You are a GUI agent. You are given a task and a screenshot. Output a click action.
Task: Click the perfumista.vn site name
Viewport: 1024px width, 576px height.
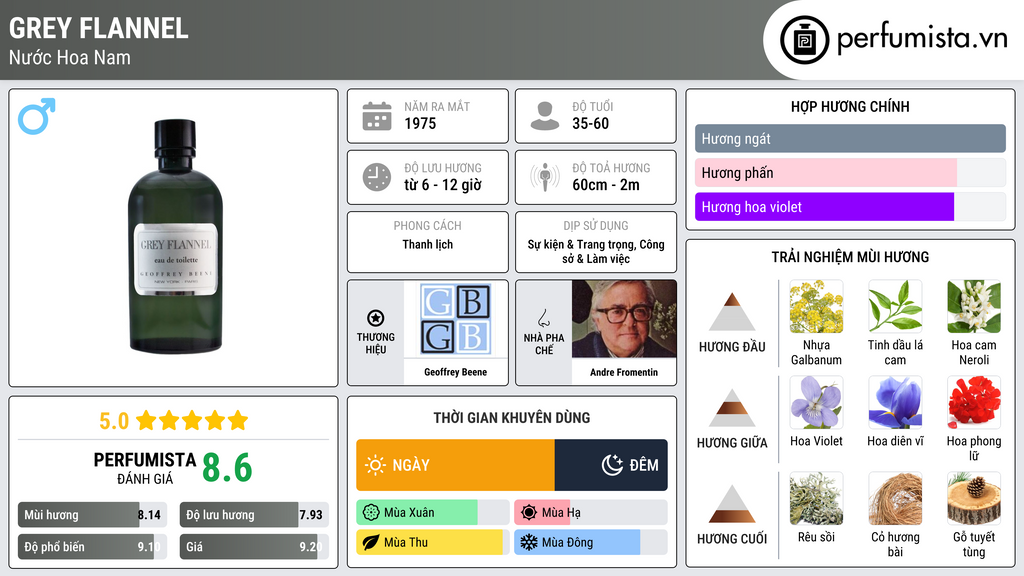coord(922,38)
